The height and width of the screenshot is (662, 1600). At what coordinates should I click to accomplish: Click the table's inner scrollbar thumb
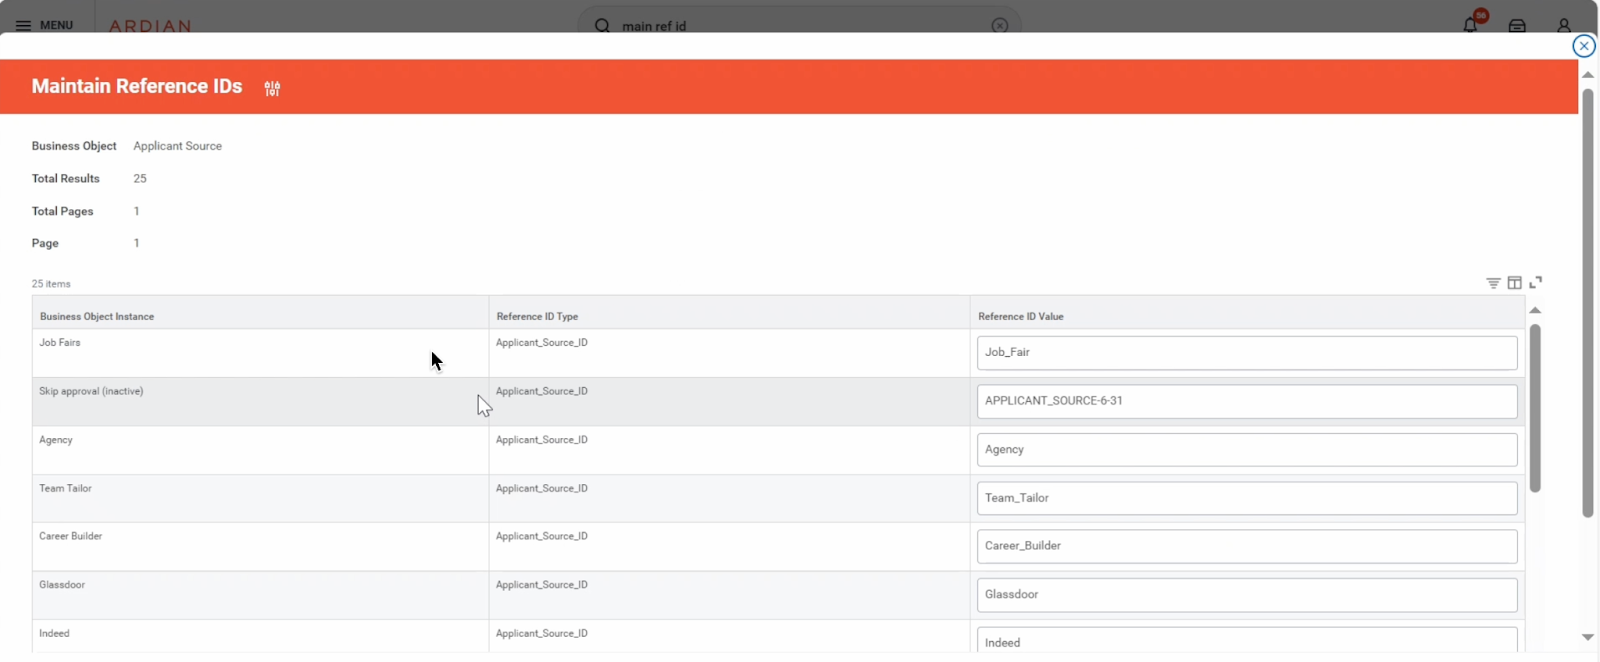pyautogui.click(x=1535, y=408)
